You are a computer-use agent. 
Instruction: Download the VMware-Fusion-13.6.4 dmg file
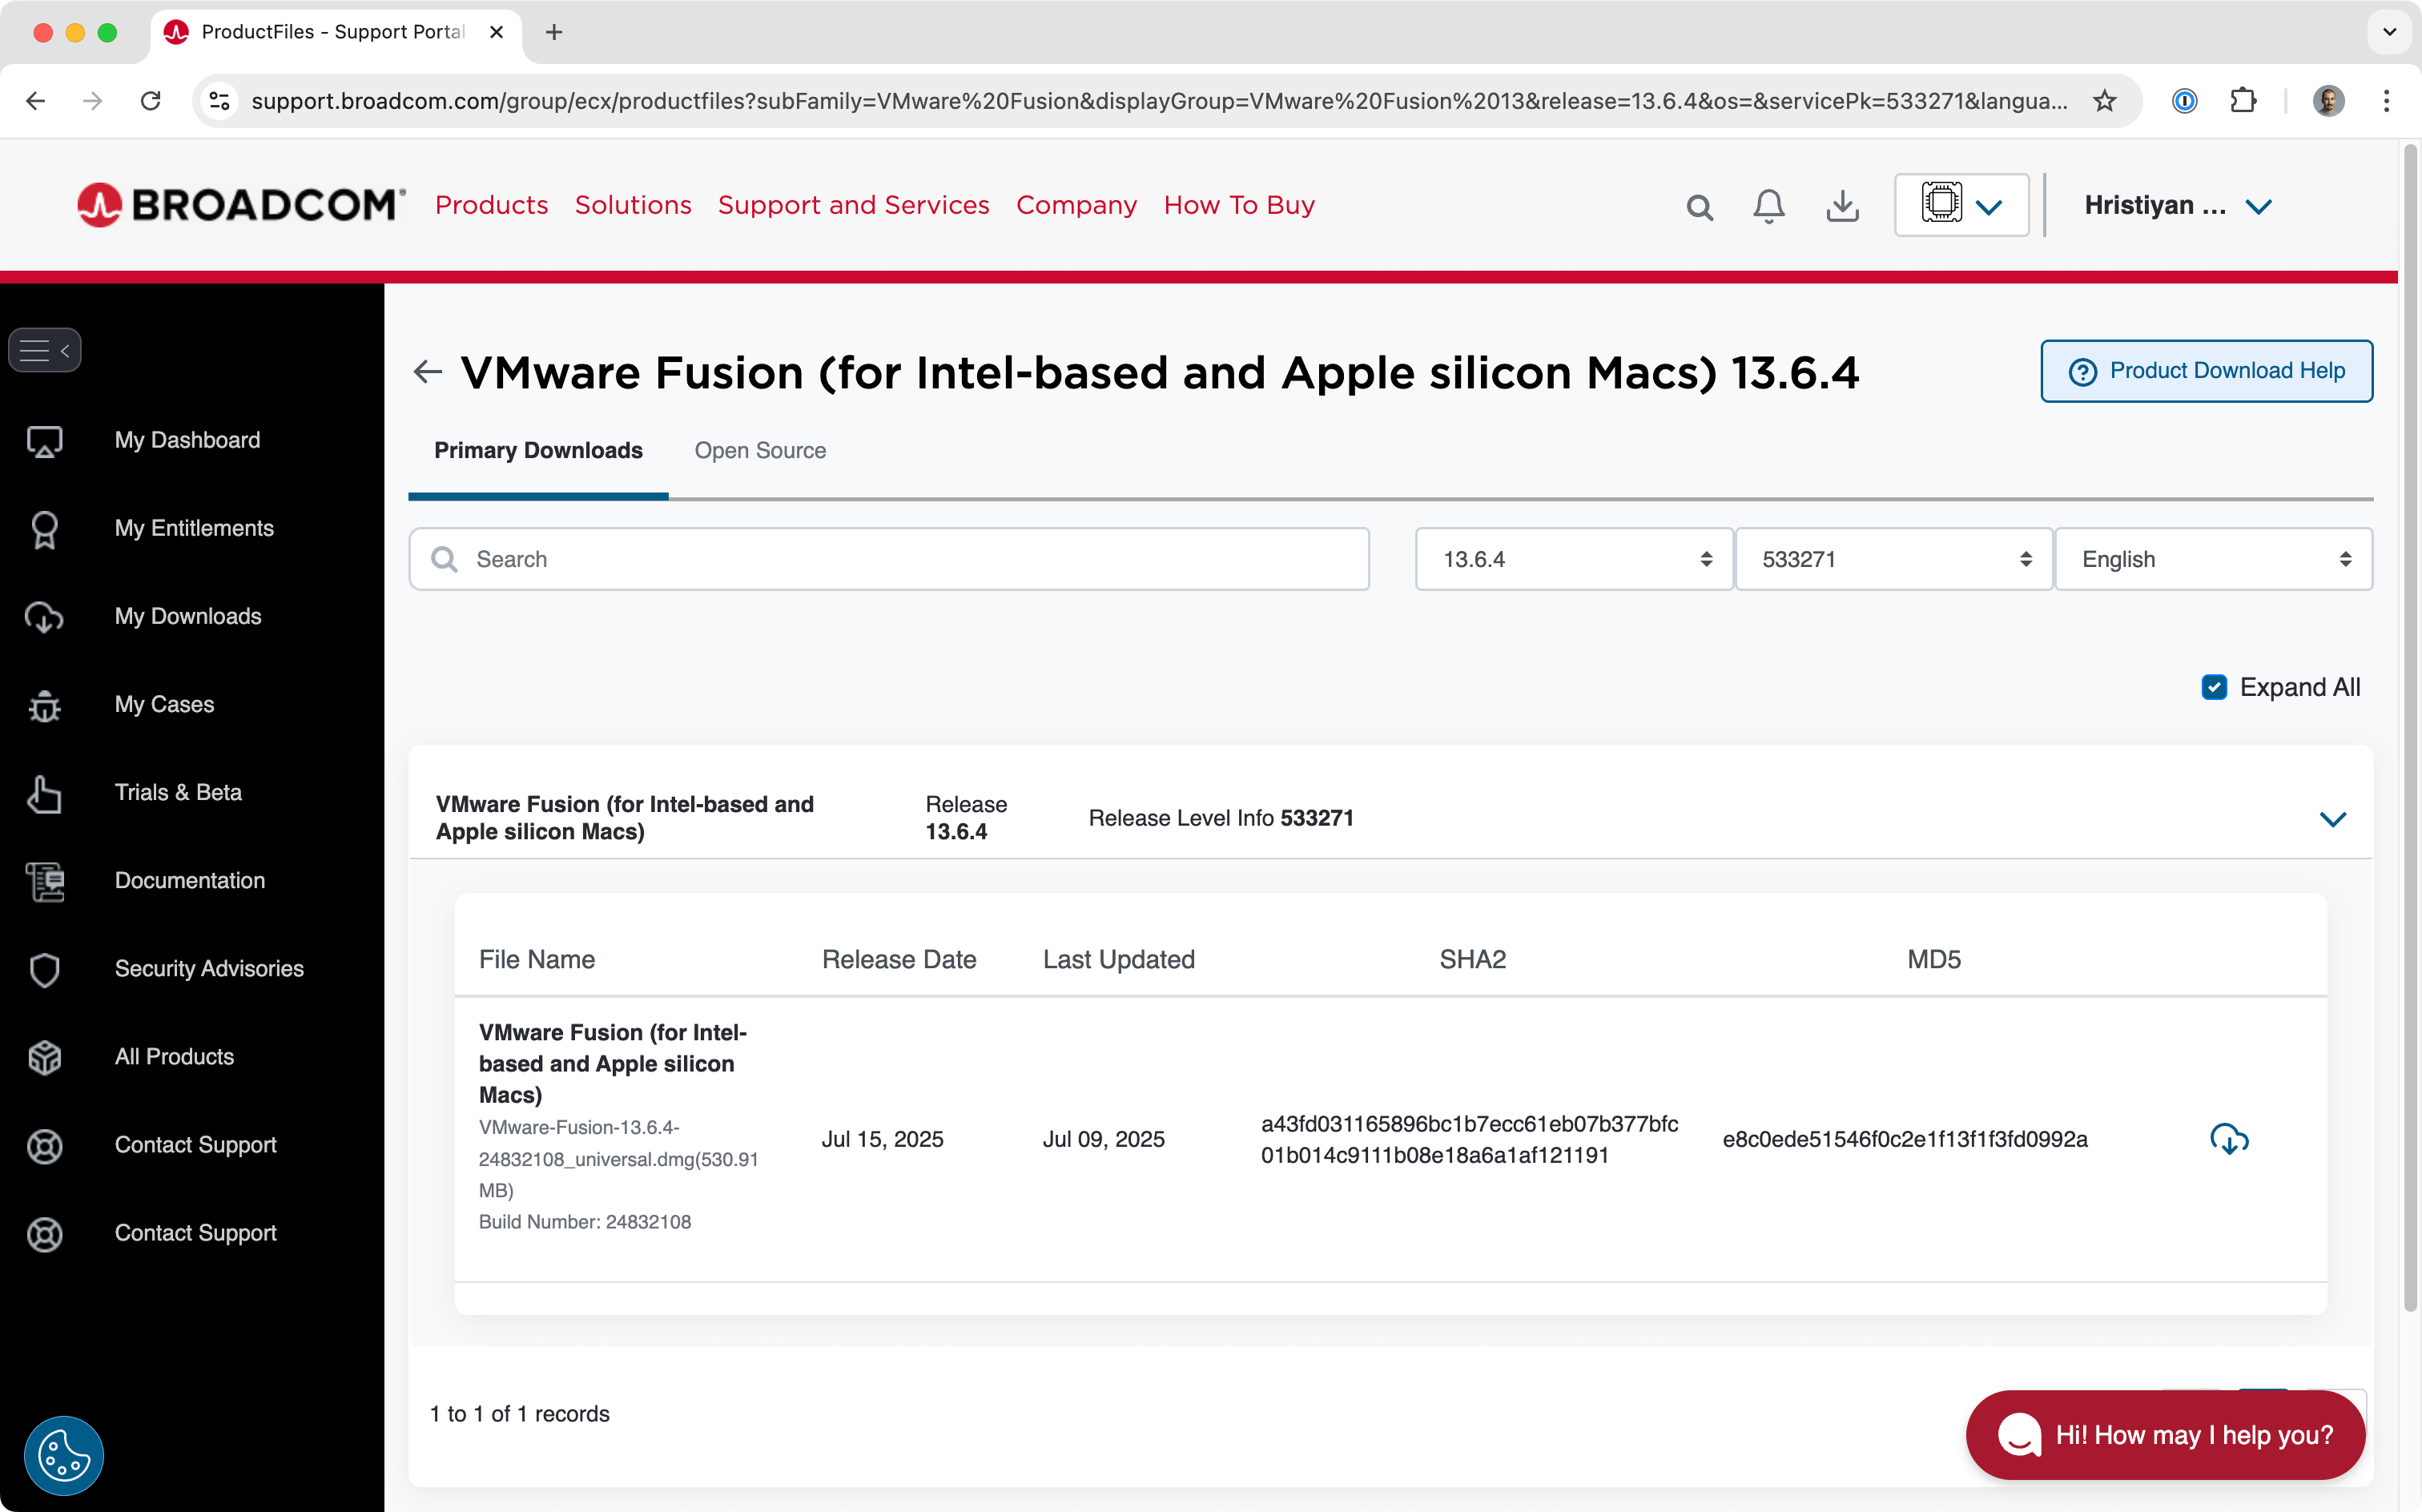(2228, 1139)
